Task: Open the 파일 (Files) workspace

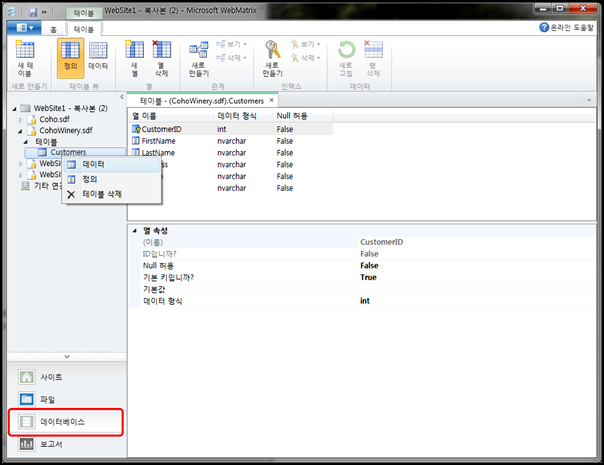Action: [66, 399]
